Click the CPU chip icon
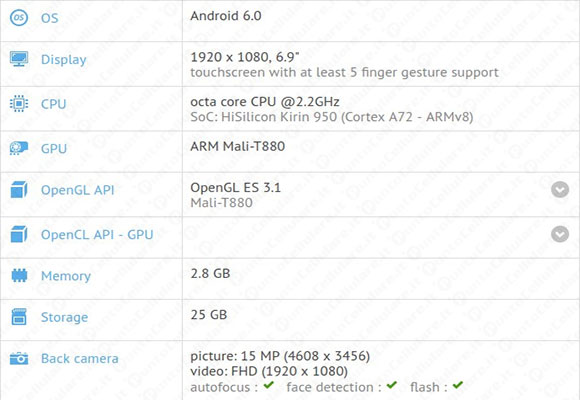 click(19, 104)
